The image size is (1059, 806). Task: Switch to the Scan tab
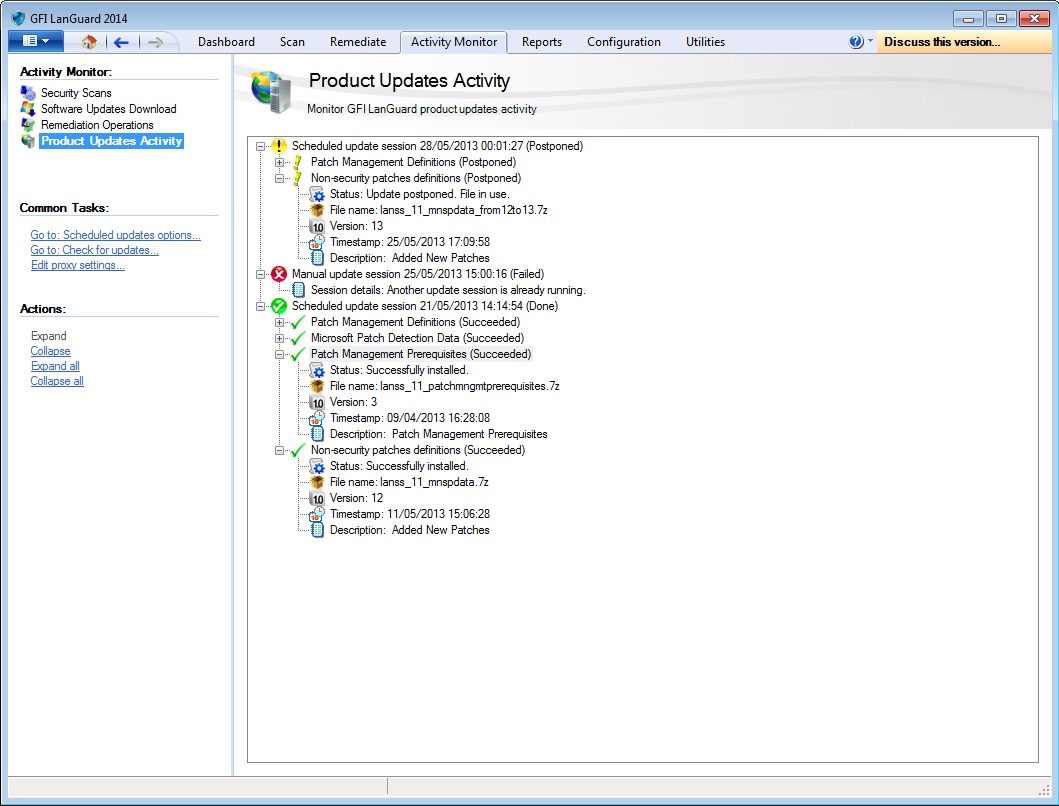(292, 42)
